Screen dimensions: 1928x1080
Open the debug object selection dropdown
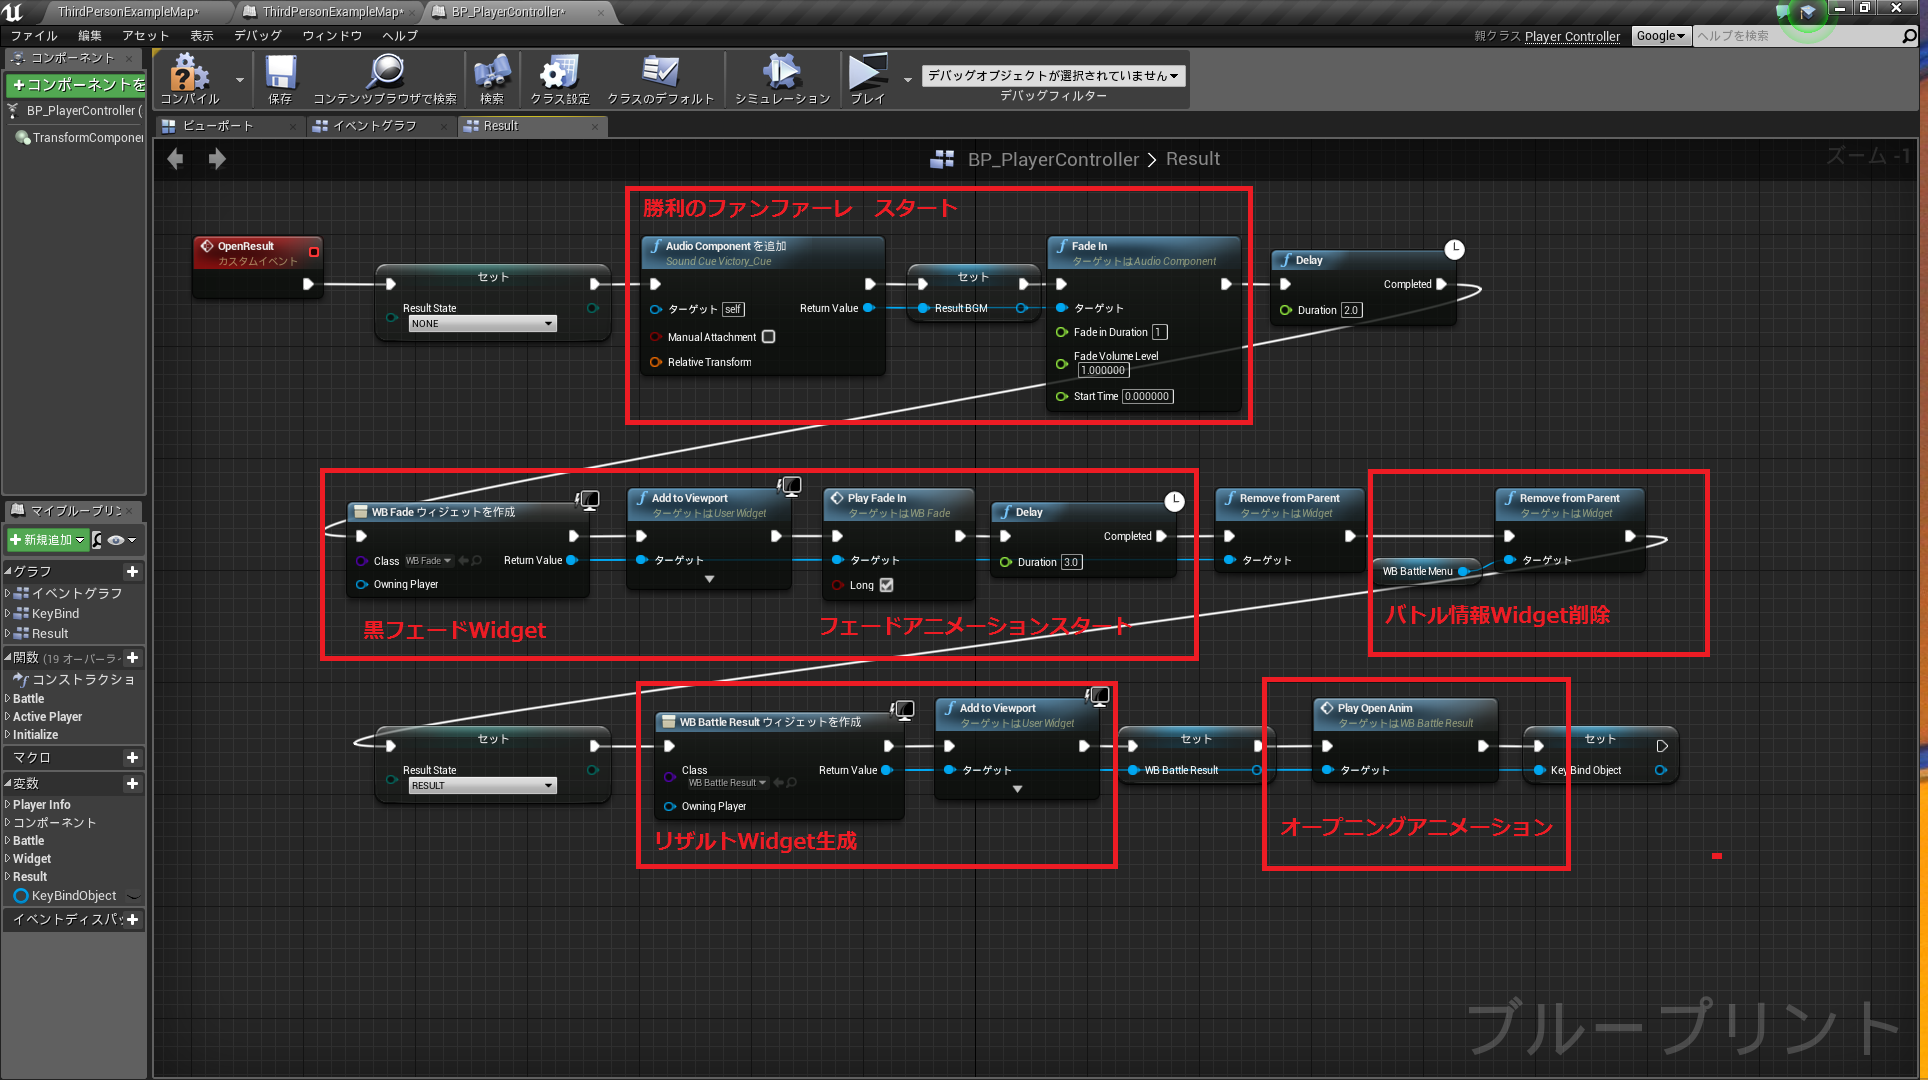[1052, 76]
